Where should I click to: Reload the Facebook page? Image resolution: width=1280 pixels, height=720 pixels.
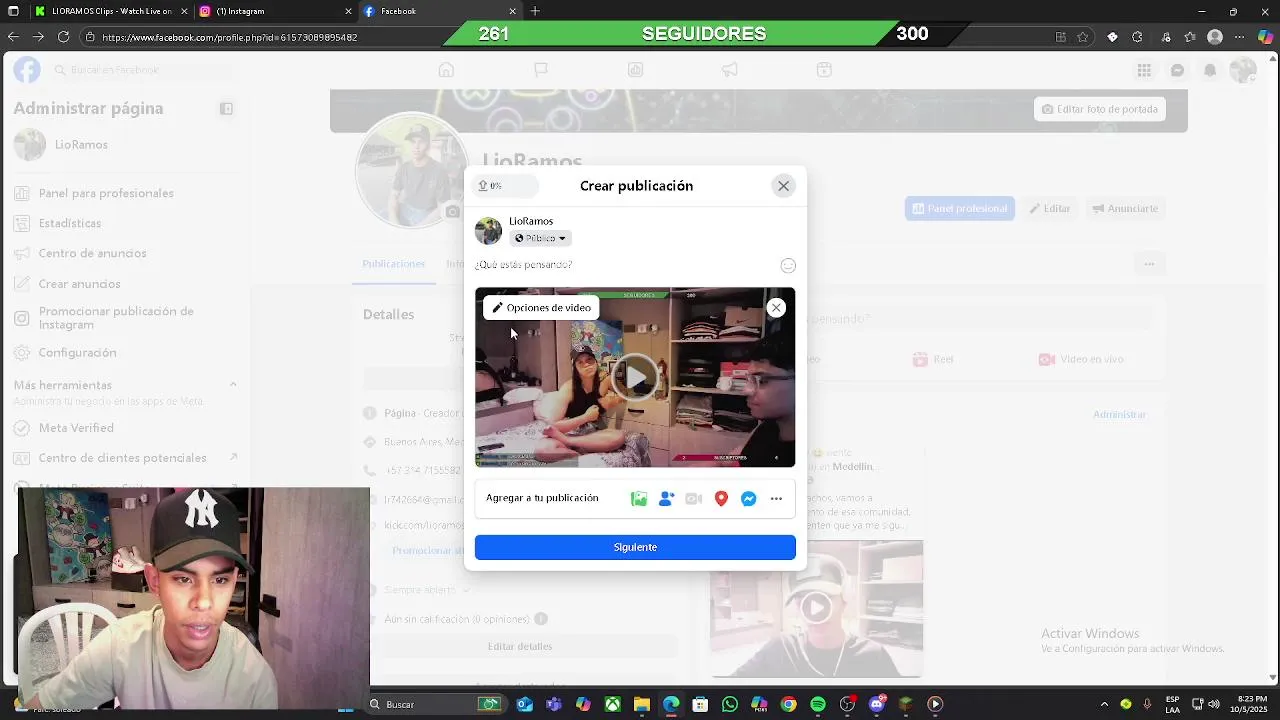[63, 37]
